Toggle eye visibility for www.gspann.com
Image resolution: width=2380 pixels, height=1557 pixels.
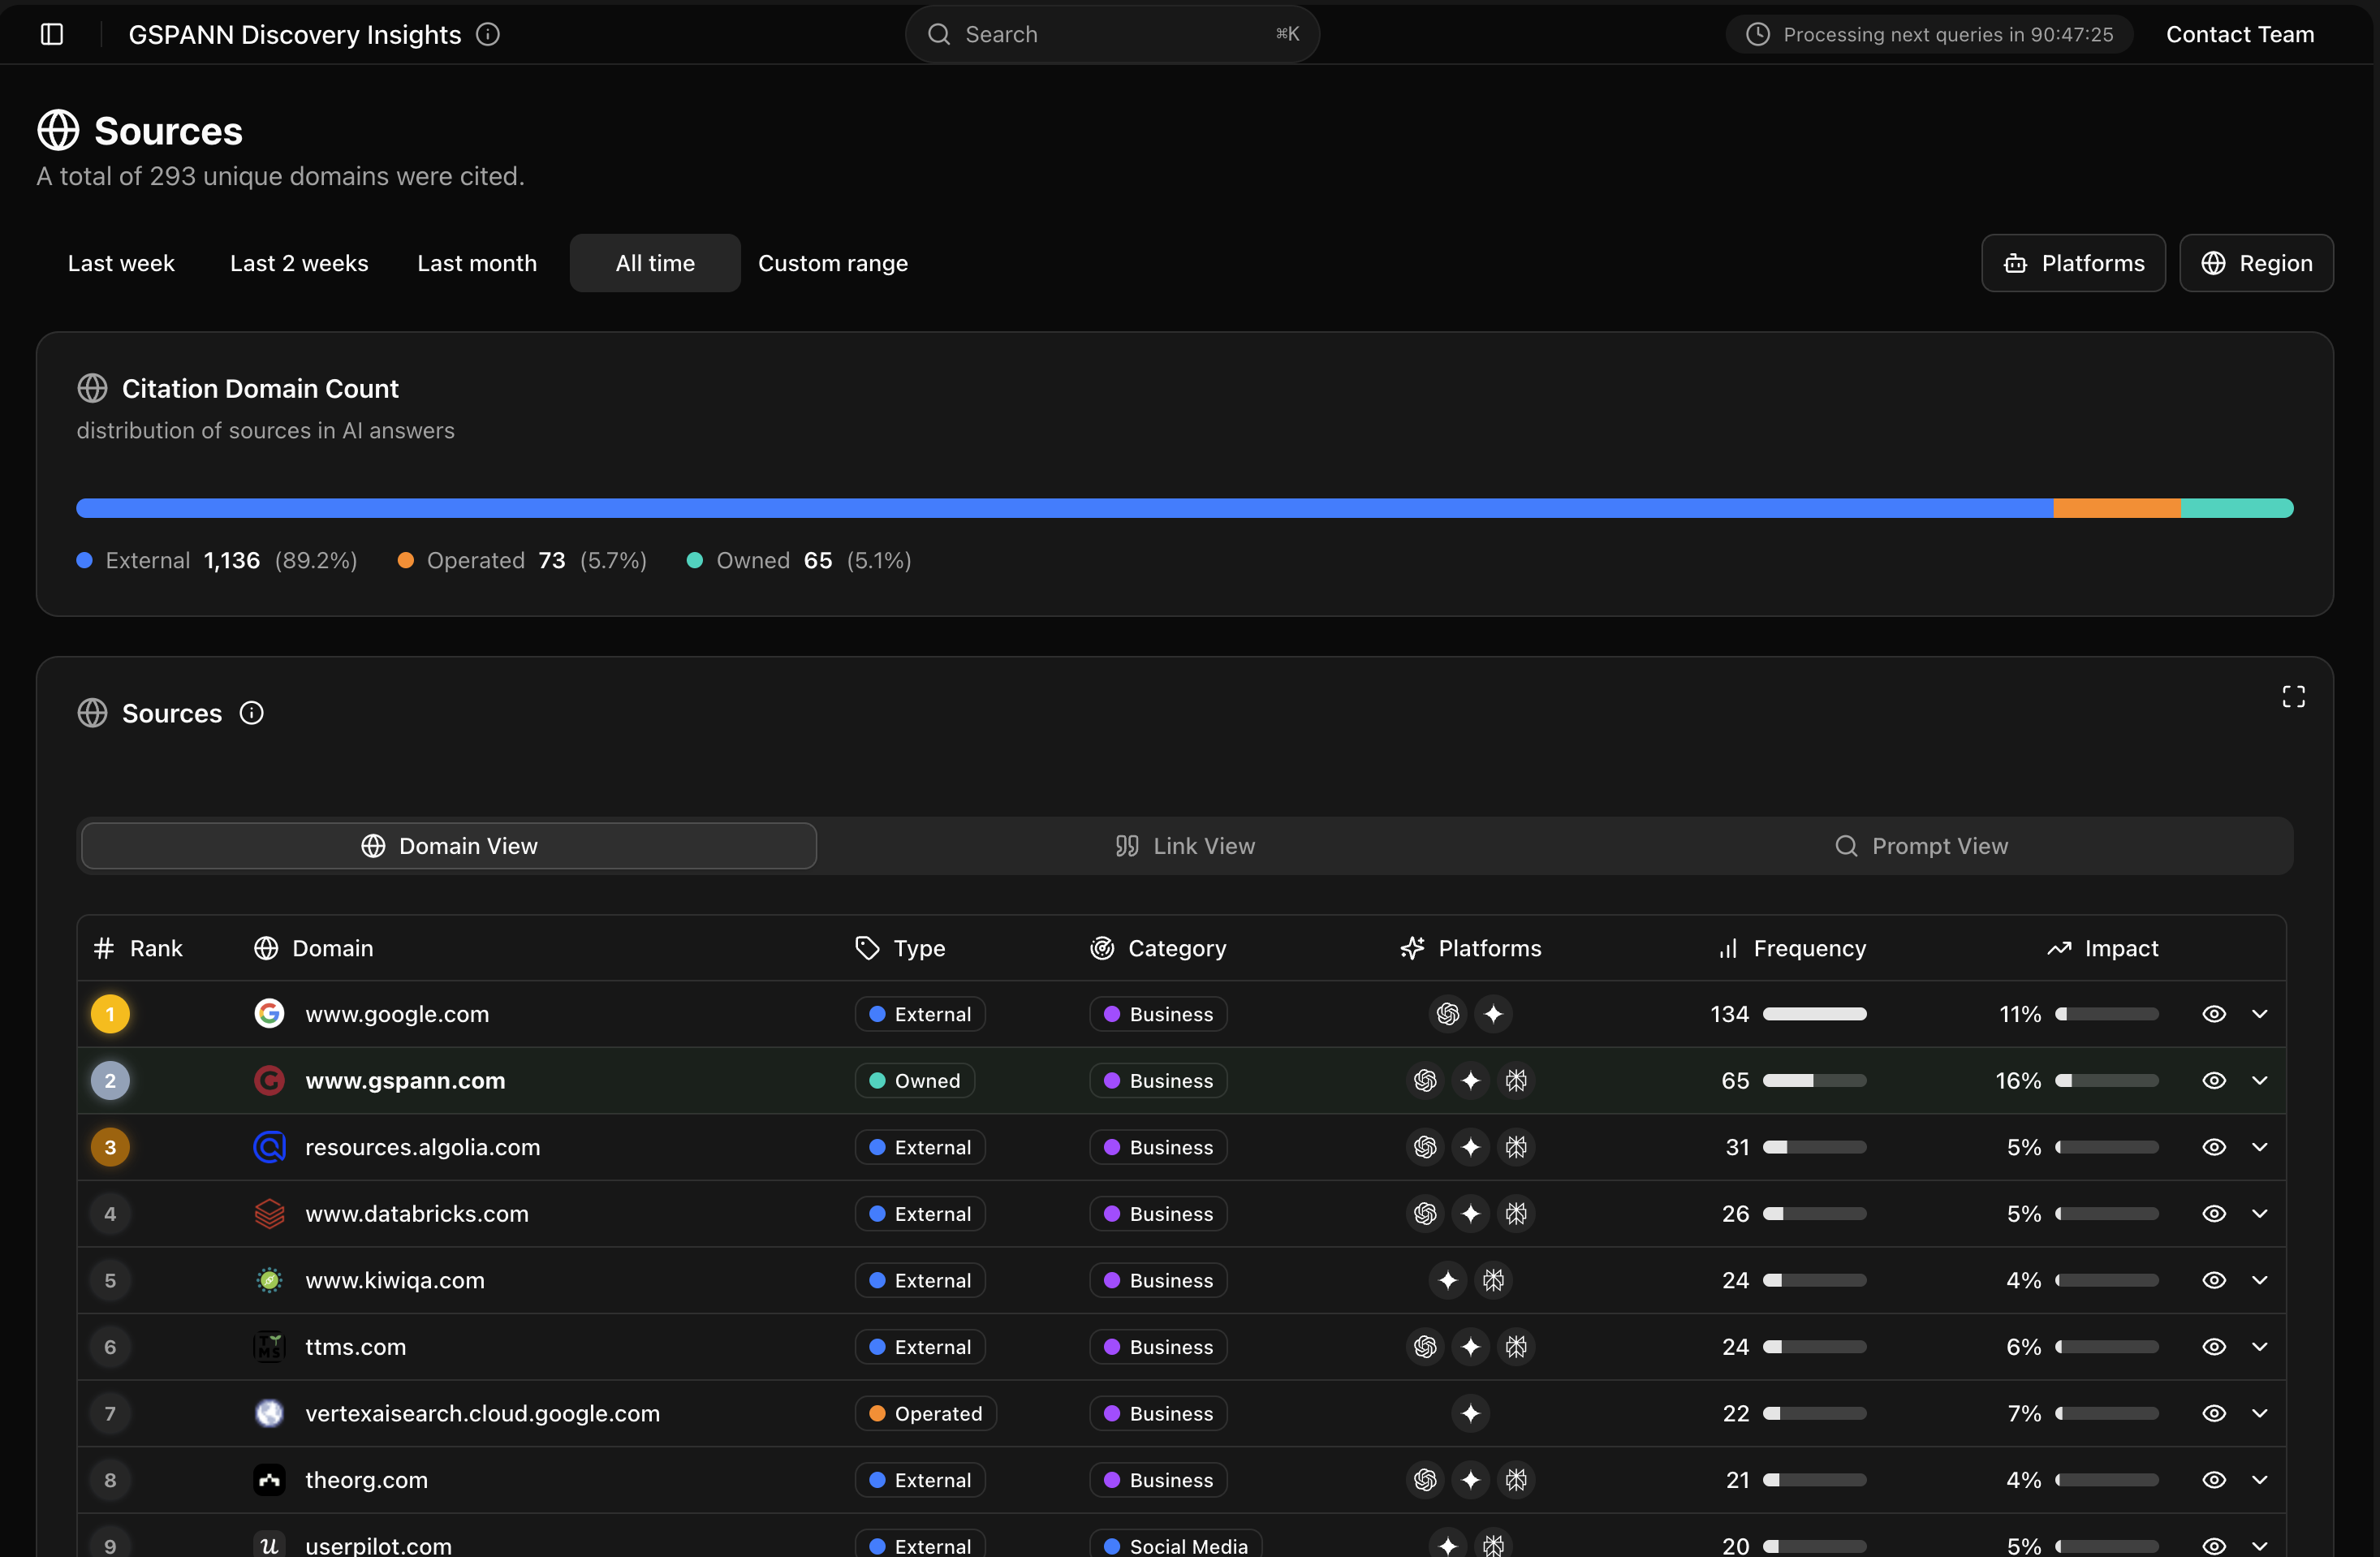pos(2214,1080)
